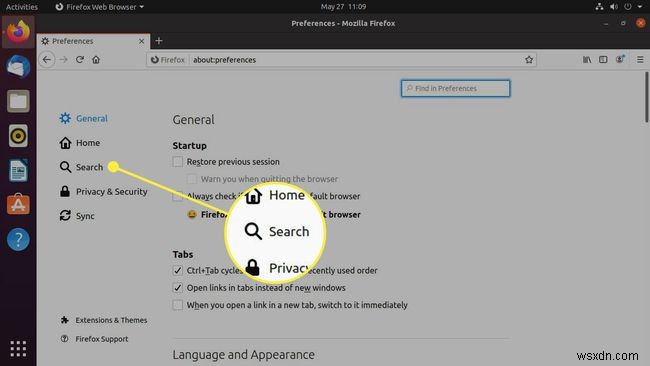Open the Sync category
The width and height of the screenshot is (650, 366).
click(x=77, y=216)
